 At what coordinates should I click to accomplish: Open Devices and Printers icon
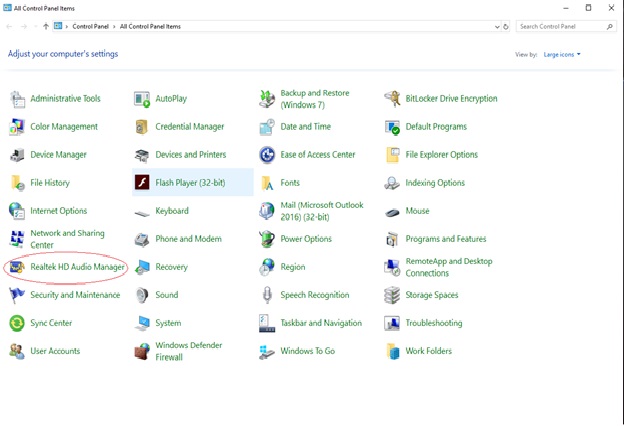(142, 155)
